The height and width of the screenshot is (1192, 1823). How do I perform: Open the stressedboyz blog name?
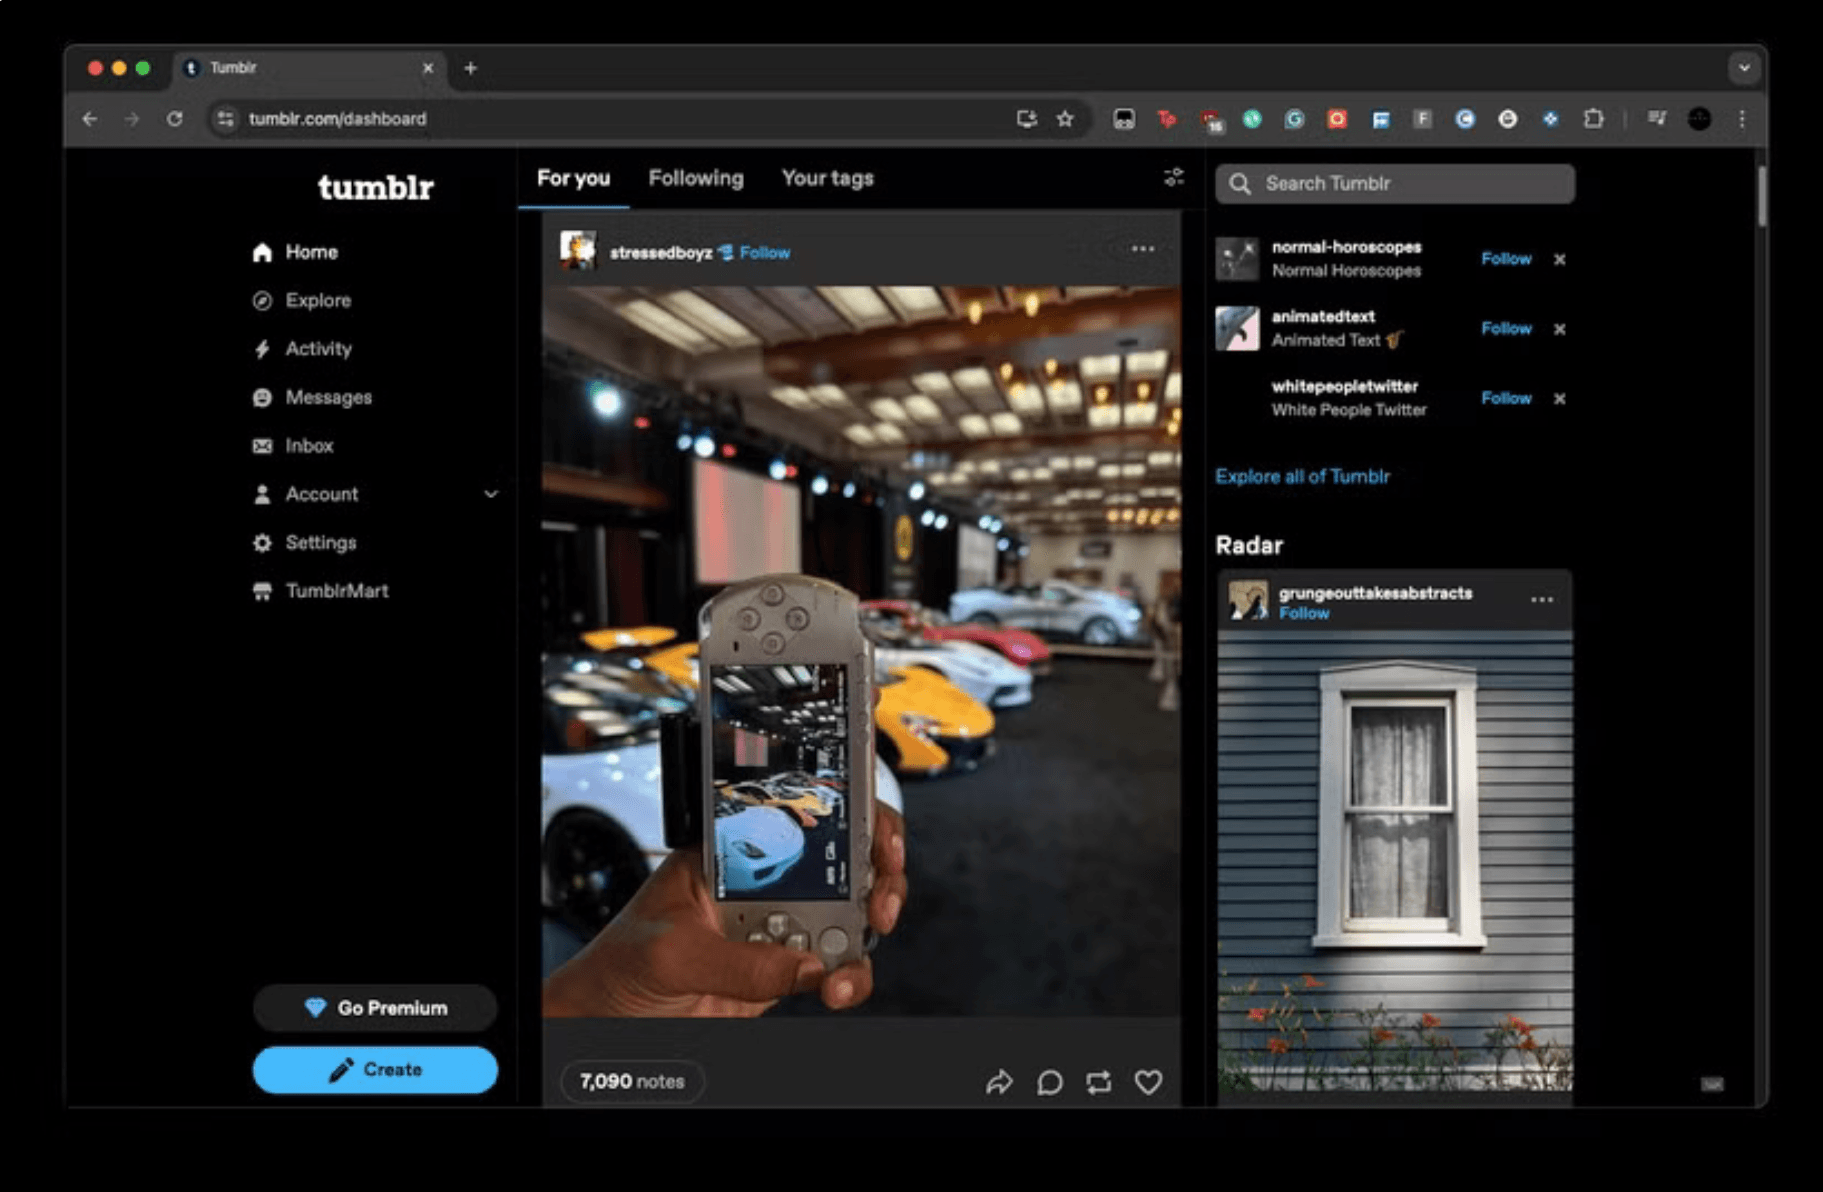coord(661,253)
